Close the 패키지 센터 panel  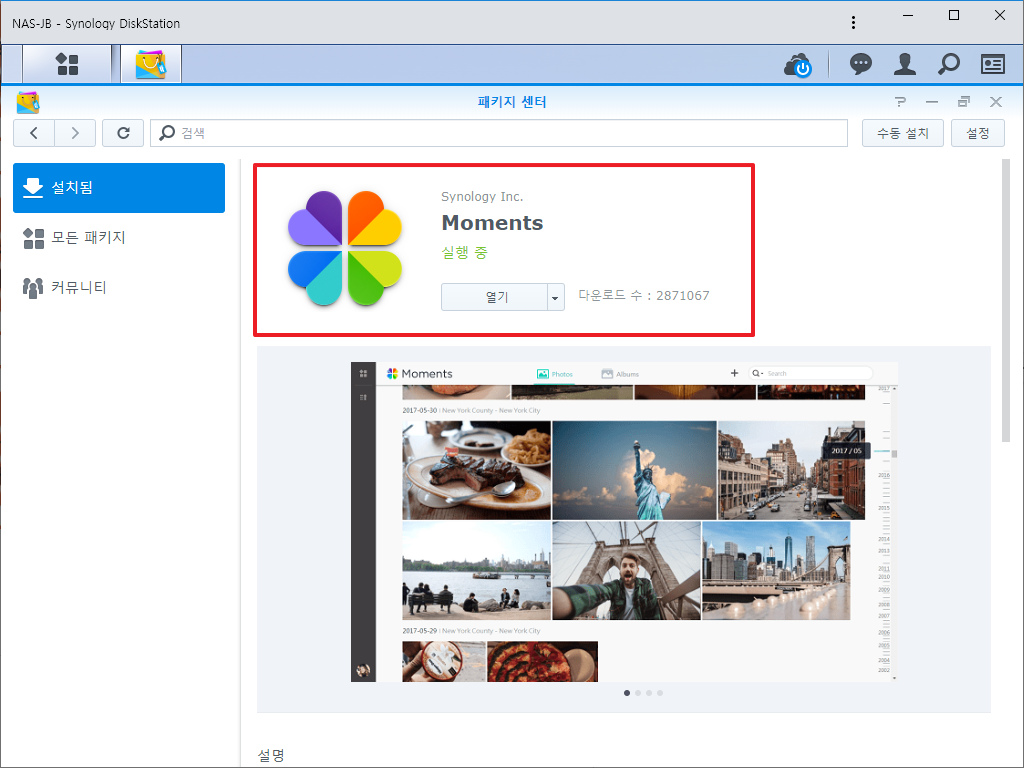(995, 102)
